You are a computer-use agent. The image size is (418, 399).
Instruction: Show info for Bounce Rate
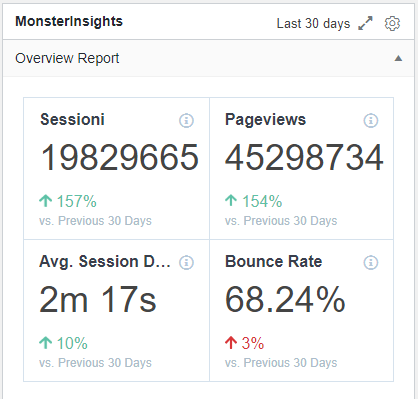click(x=371, y=262)
